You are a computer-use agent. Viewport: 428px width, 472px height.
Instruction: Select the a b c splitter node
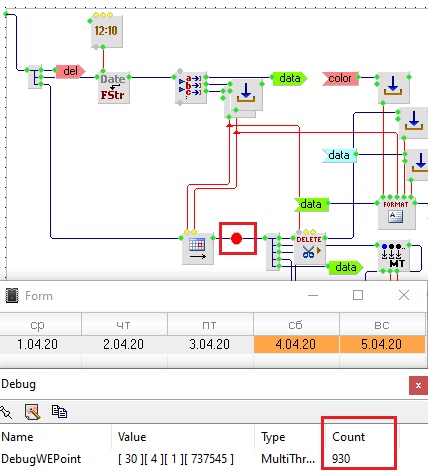tap(191, 87)
